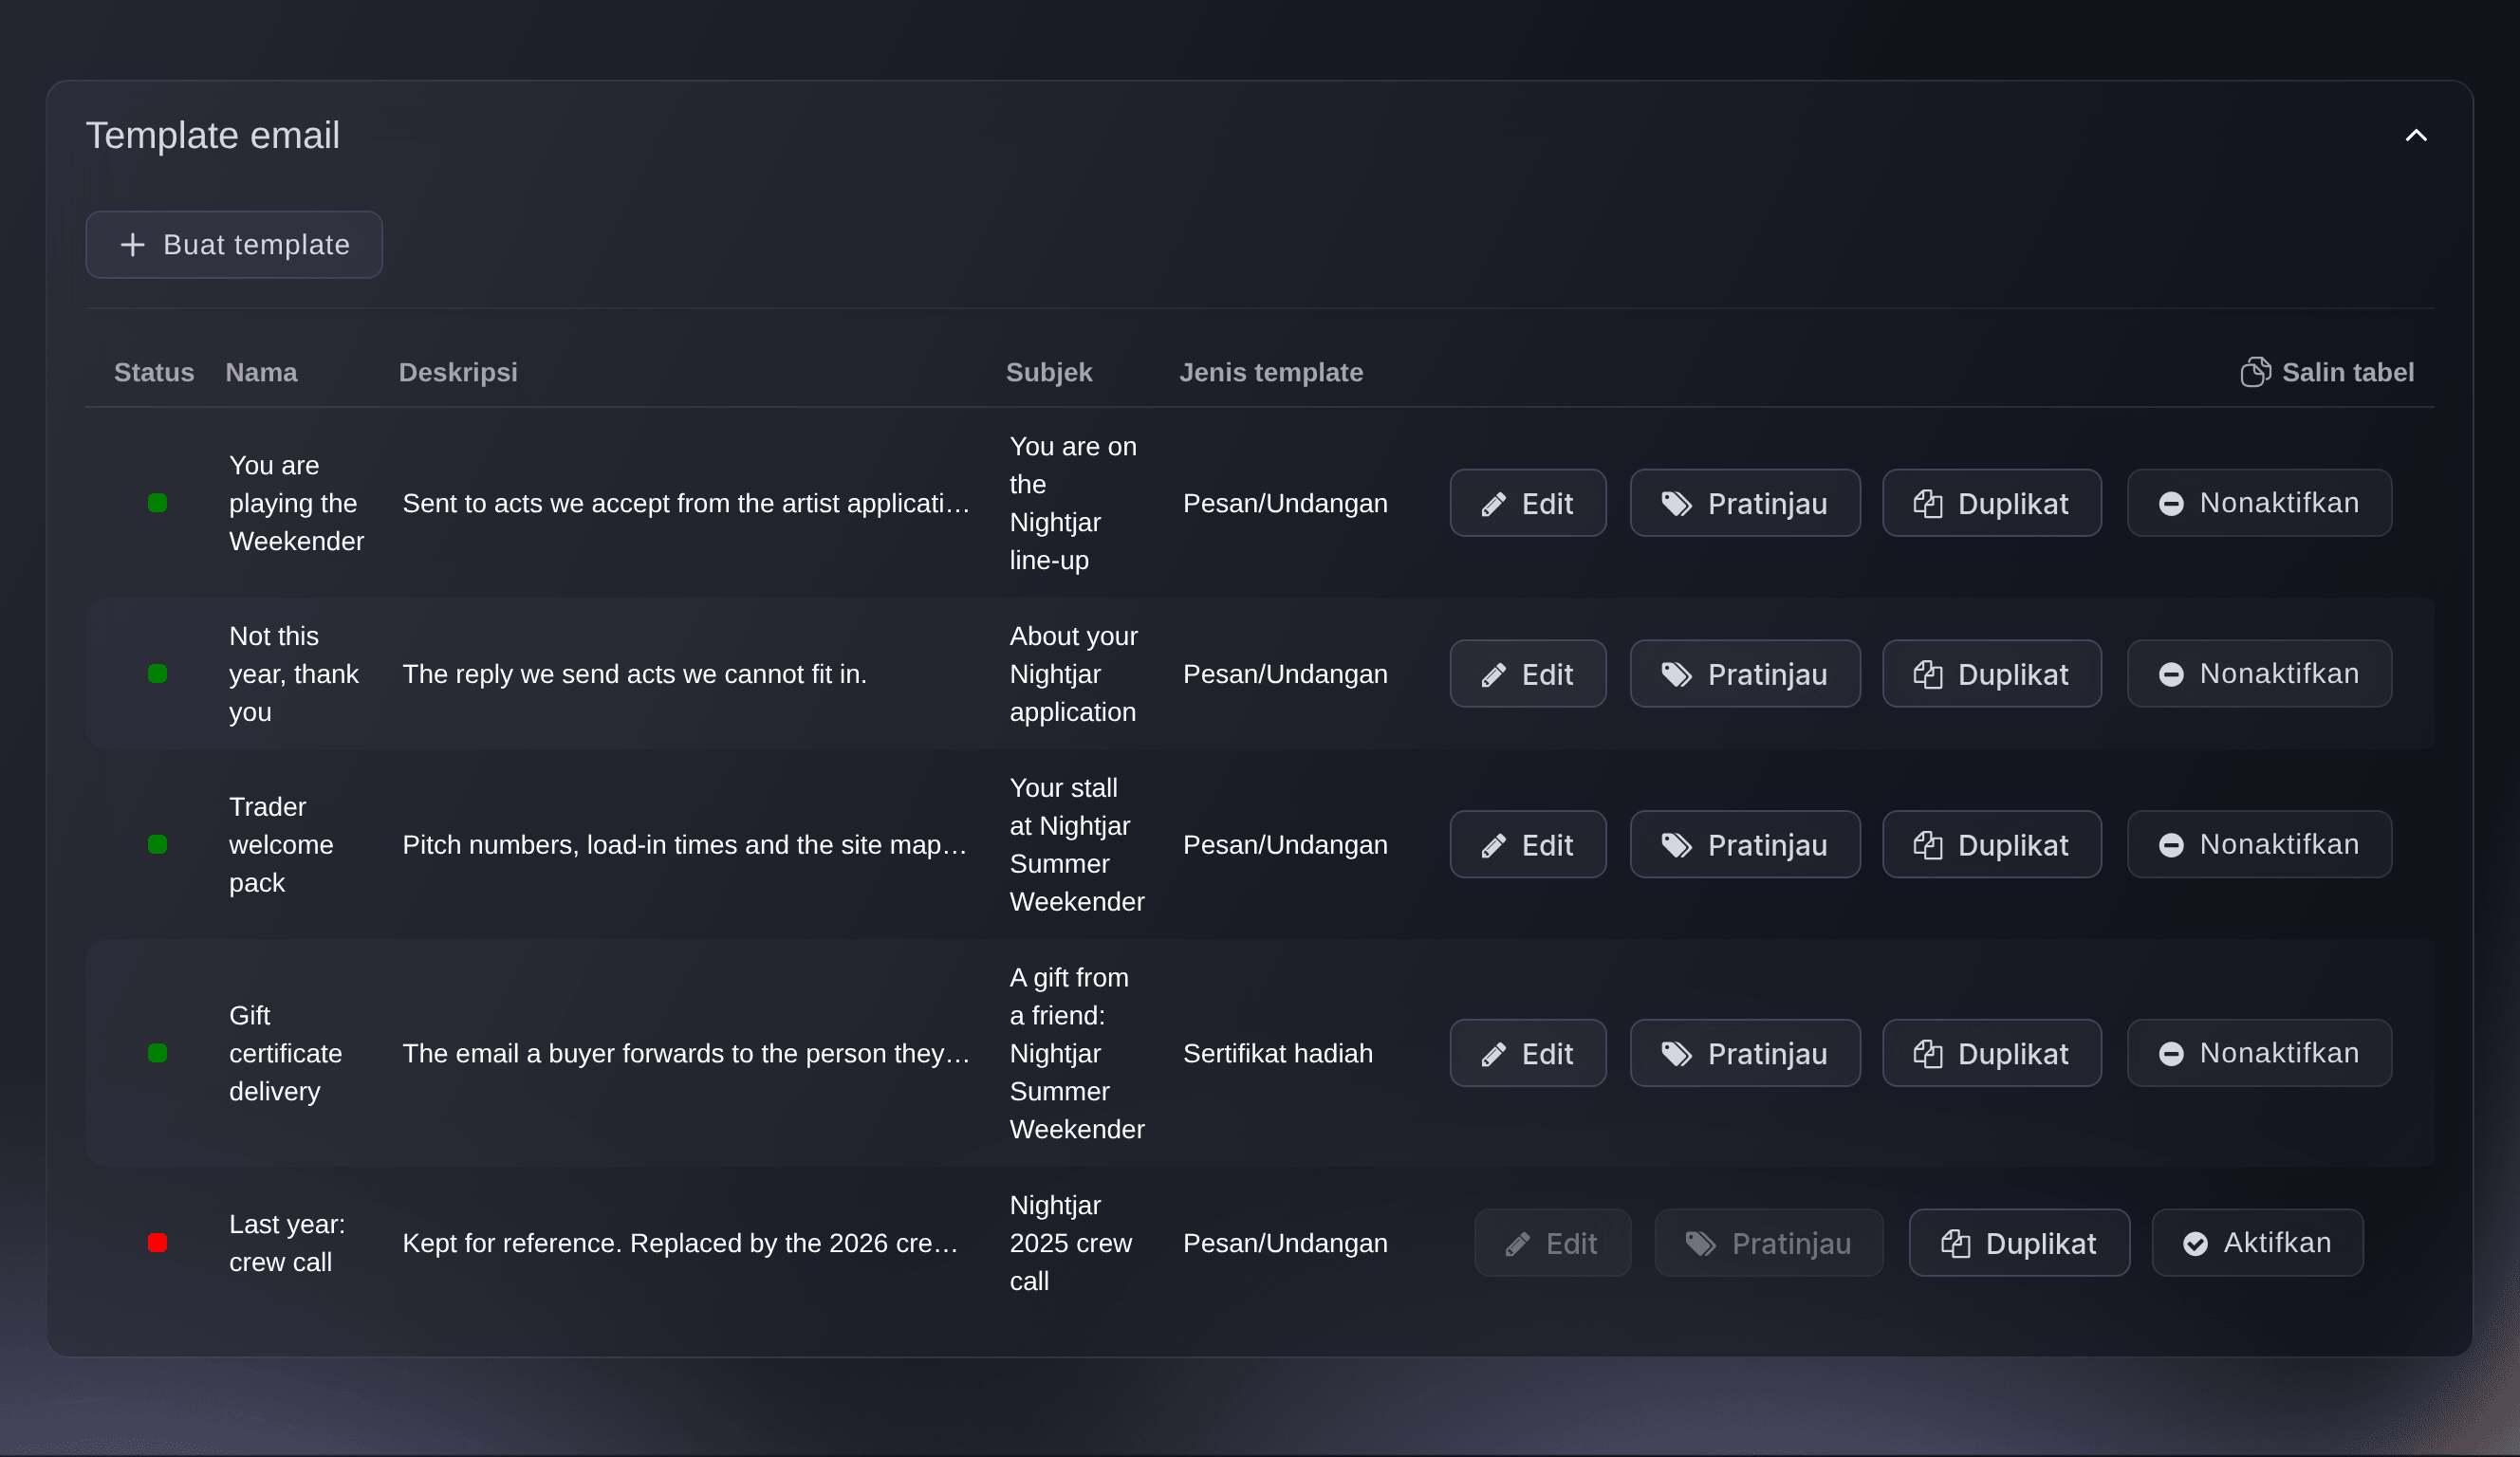Duplicate the Trader welcome pack template

pyautogui.click(x=1991, y=845)
